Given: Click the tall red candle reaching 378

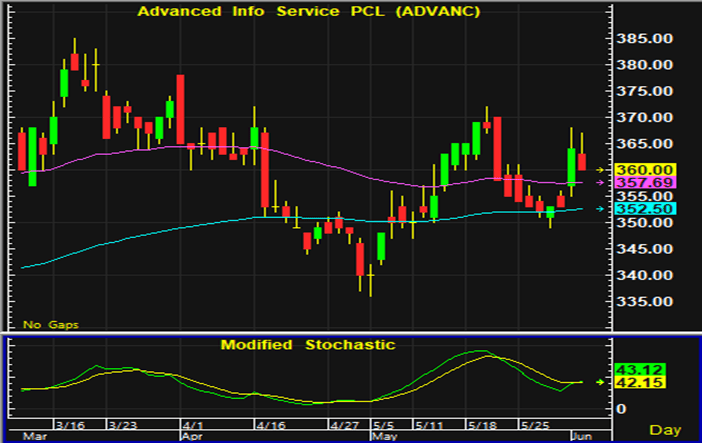Looking at the screenshot, I should [x=180, y=109].
